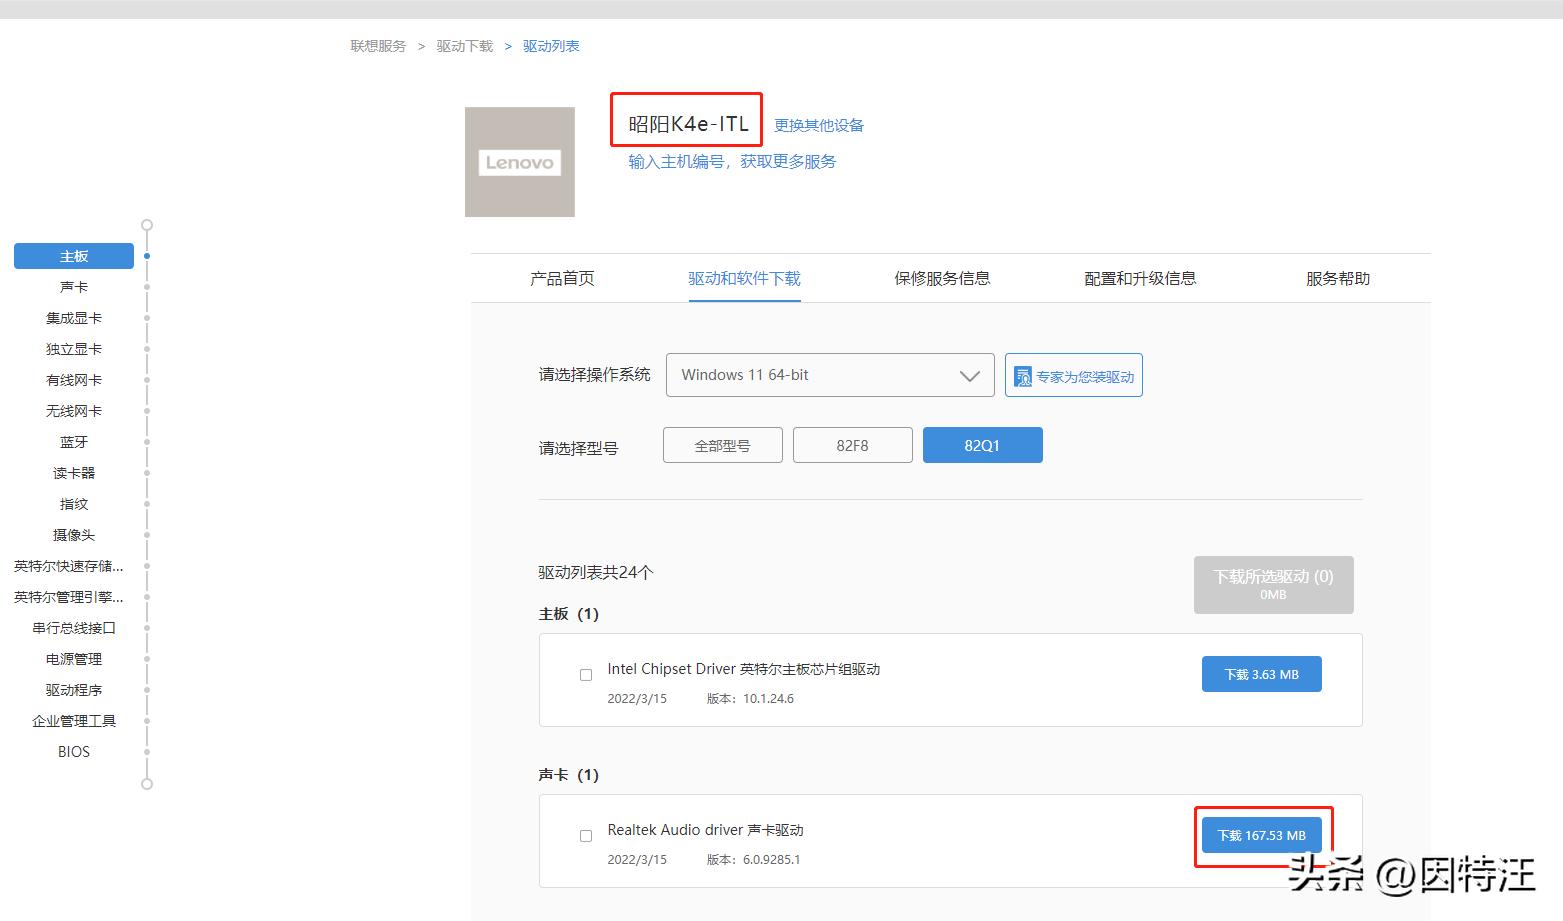The height and width of the screenshot is (921, 1563).
Task: Click the 下载所选驱动 batch download button
Action: click(x=1273, y=585)
